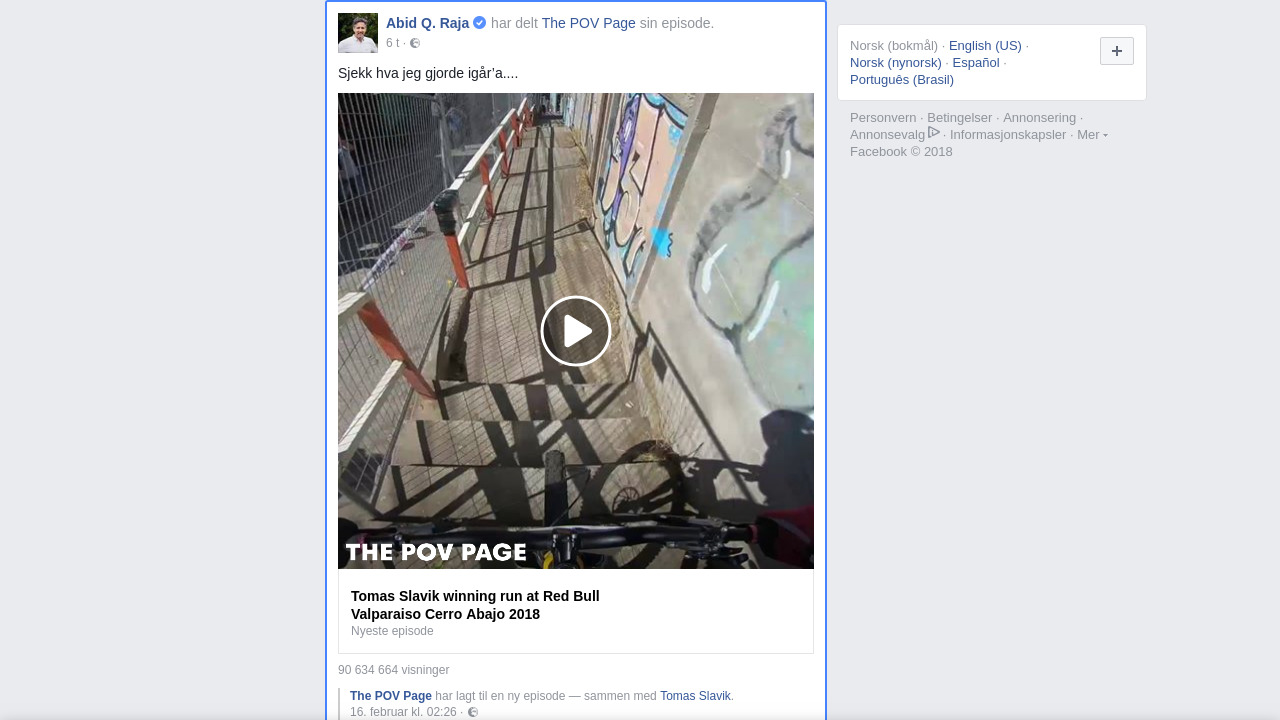This screenshot has width=1280, height=720.
Task: Click the Nyeste episode label
Action: [x=392, y=631]
